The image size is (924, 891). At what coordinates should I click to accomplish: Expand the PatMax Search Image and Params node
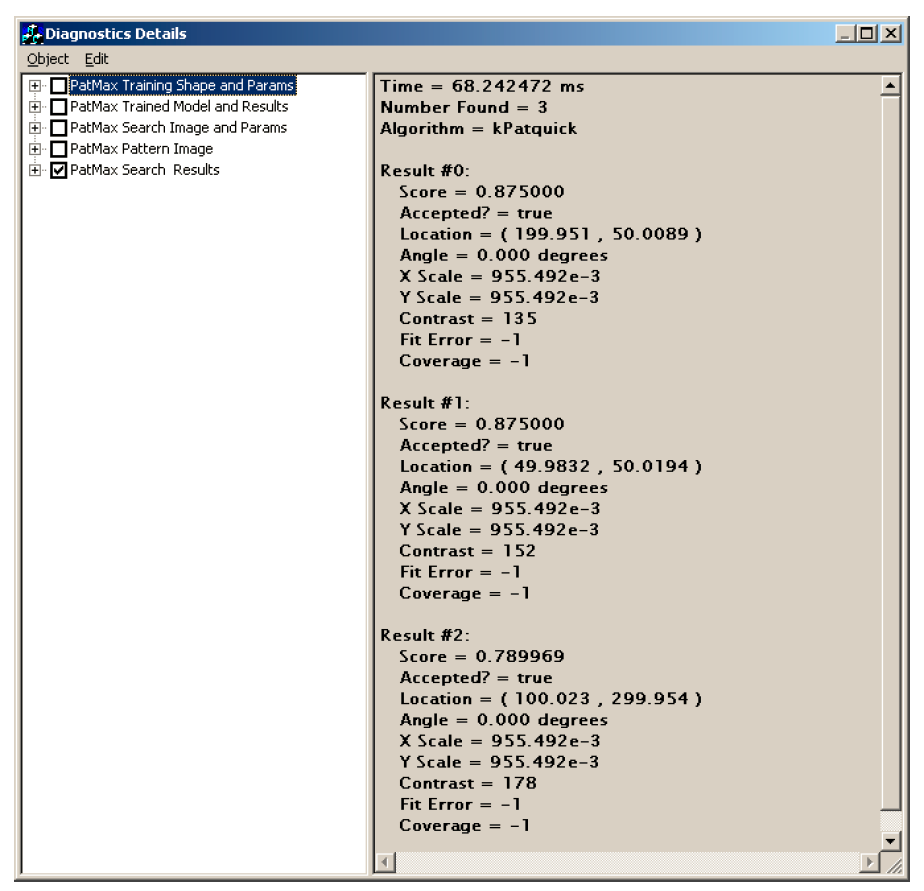(x=36, y=128)
